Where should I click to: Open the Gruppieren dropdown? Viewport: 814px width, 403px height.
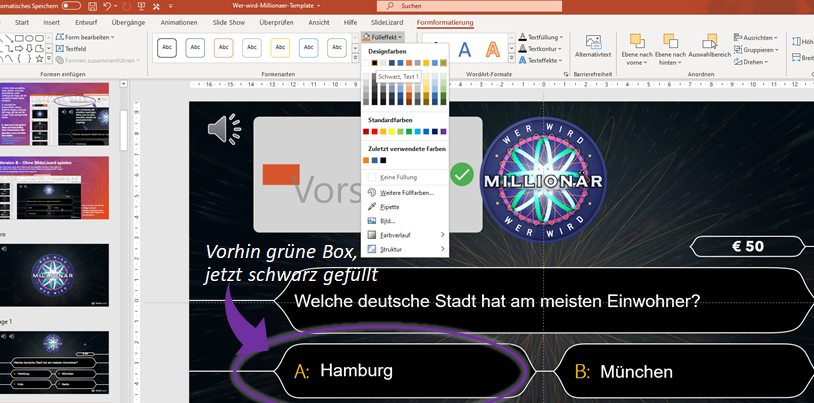click(x=756, y=50)
